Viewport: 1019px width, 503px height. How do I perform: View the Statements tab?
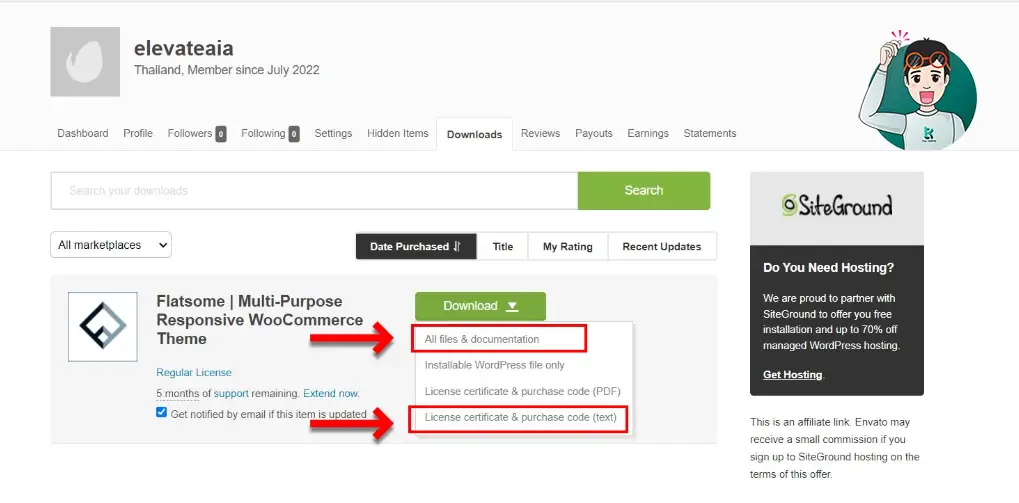coord(710,133)
